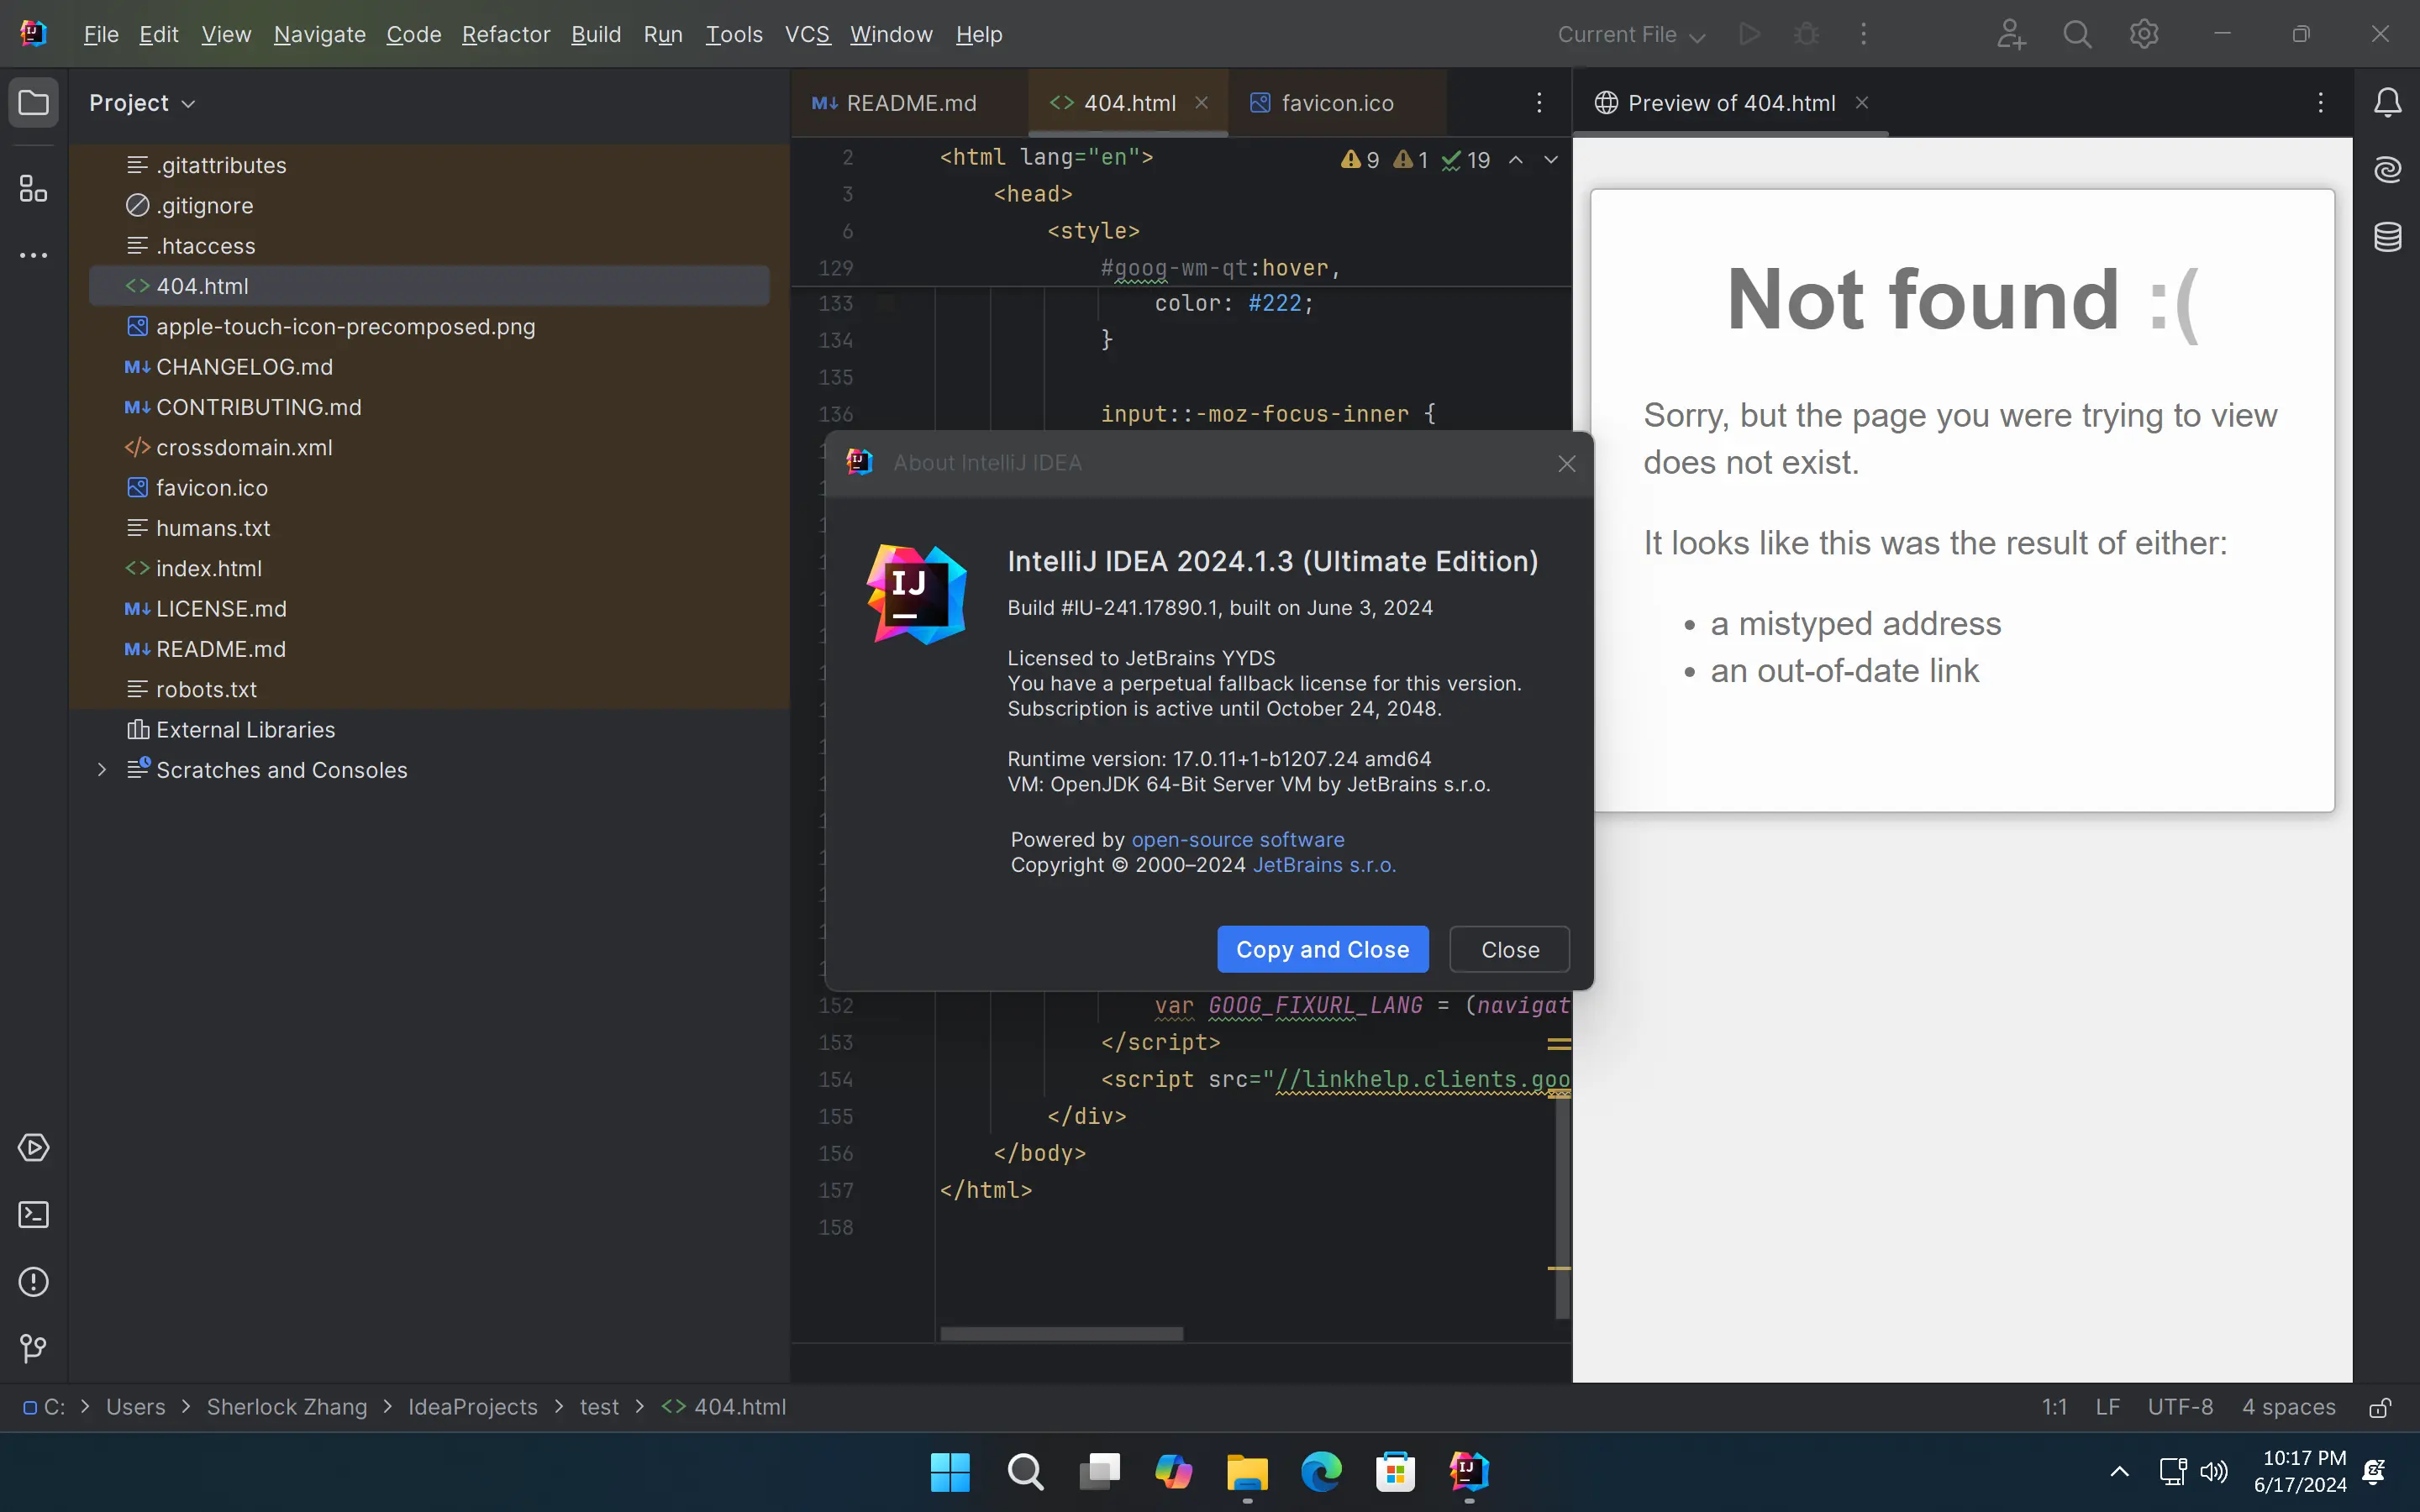The height and width of the screenshot is (1512, 2420).
Task: Open the JetBrains s.r.o. link
Action: tap(1324, 865)
